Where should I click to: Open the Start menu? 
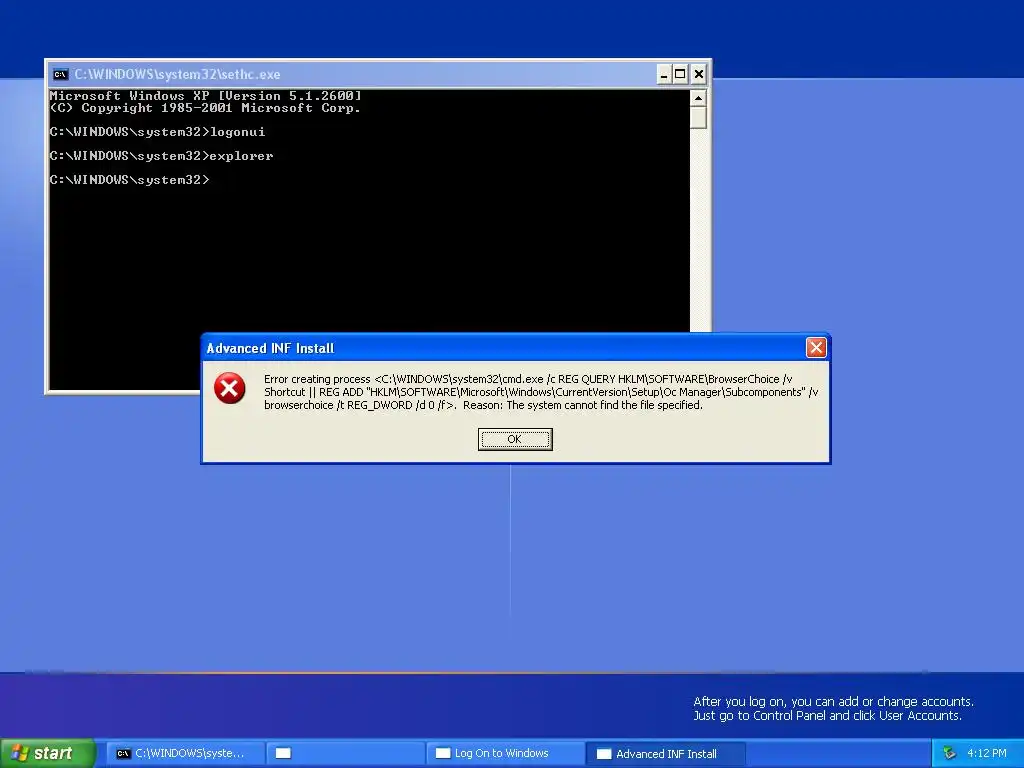point(47,753)
